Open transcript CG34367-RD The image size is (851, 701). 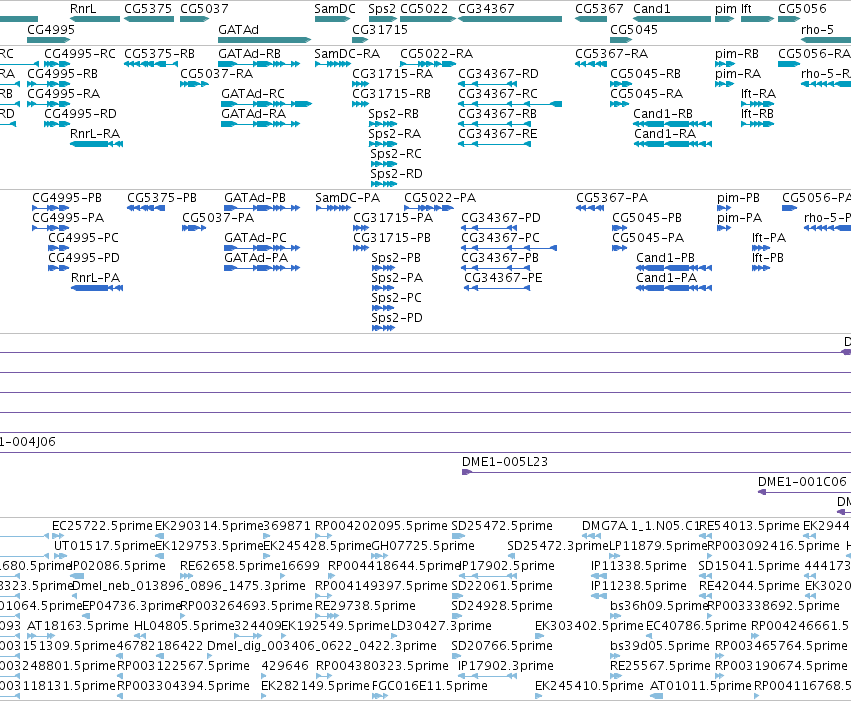(x=498, y=74)
